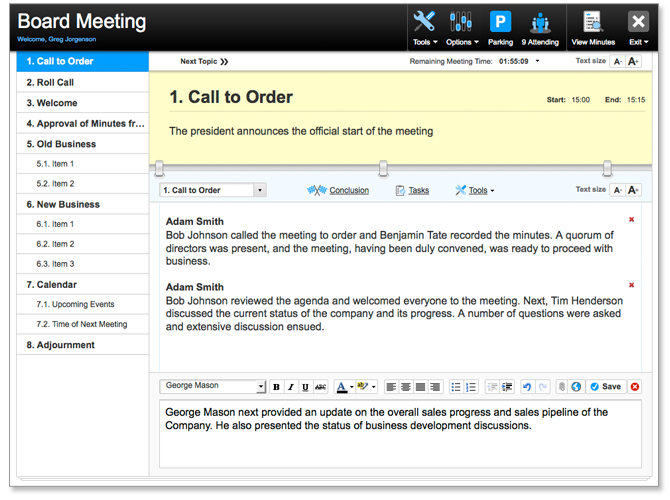Toggle underline formatting
Screen dimensions: 670x500
click(x=305, y=387)
